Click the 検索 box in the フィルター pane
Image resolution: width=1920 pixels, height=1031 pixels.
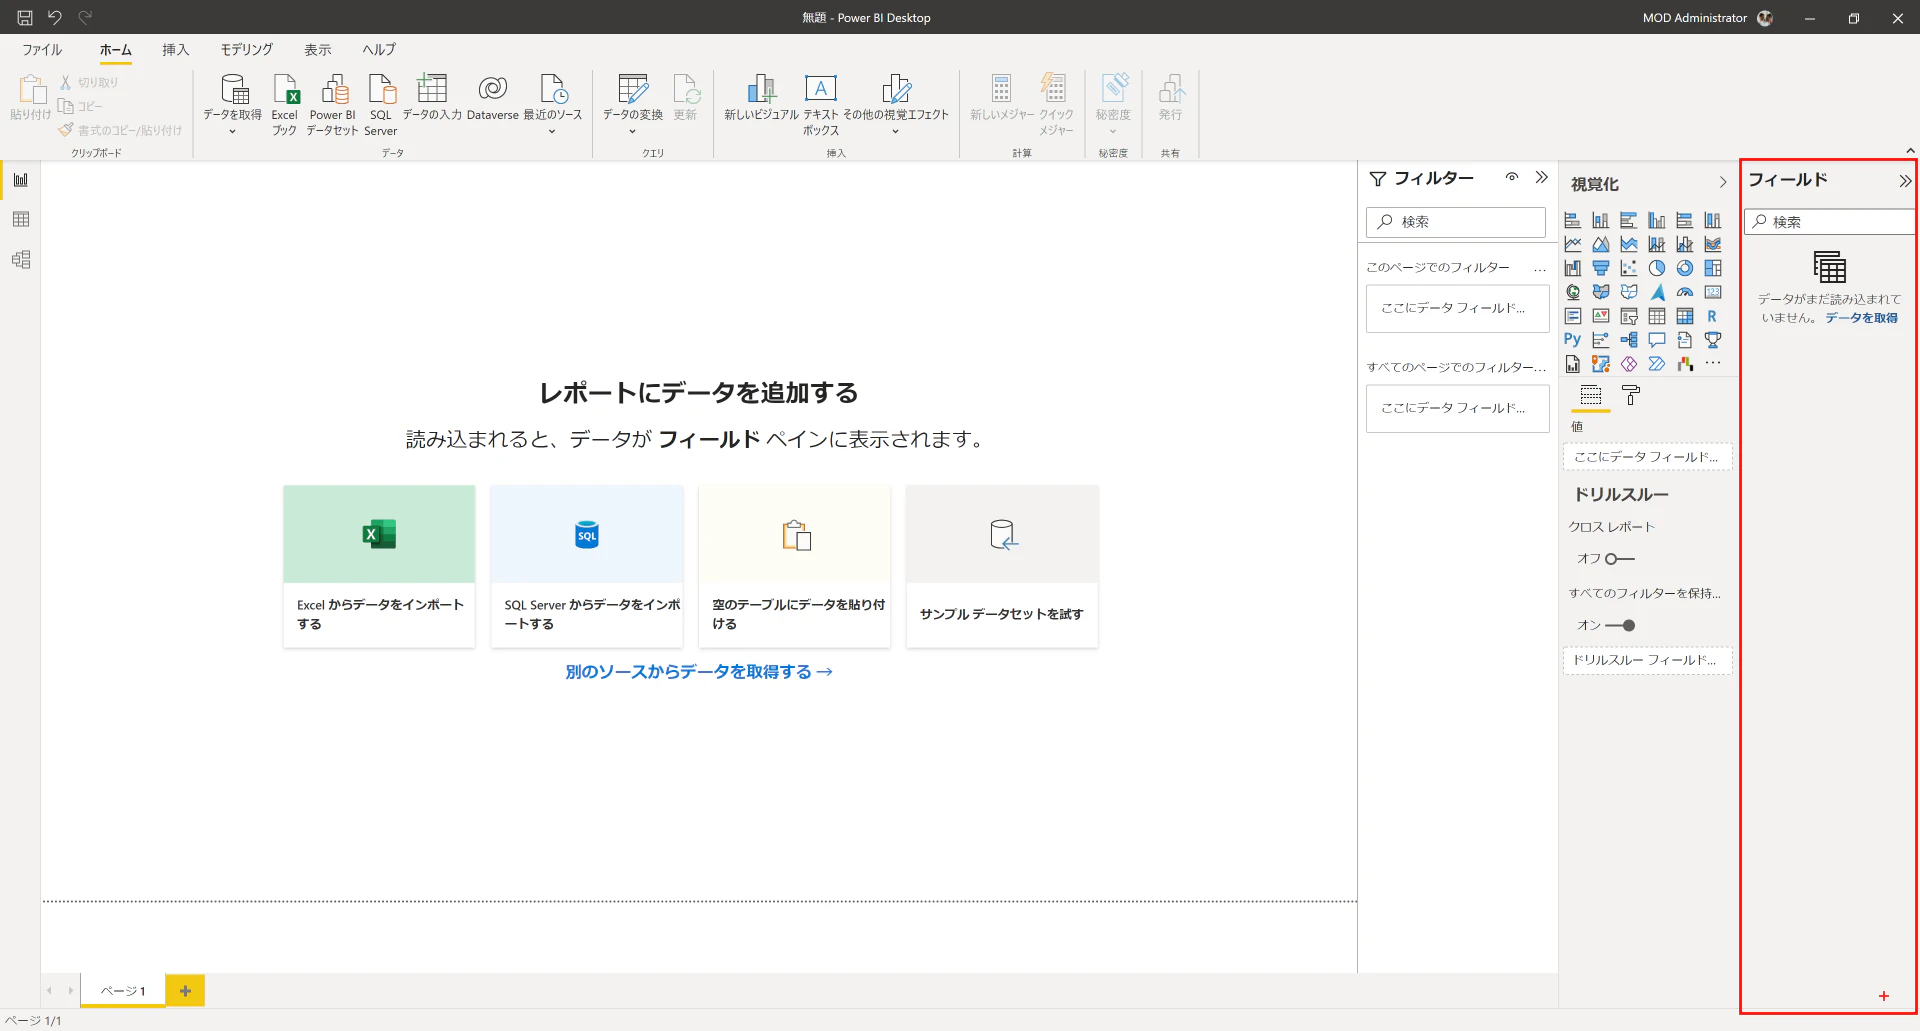point(1456,222)
